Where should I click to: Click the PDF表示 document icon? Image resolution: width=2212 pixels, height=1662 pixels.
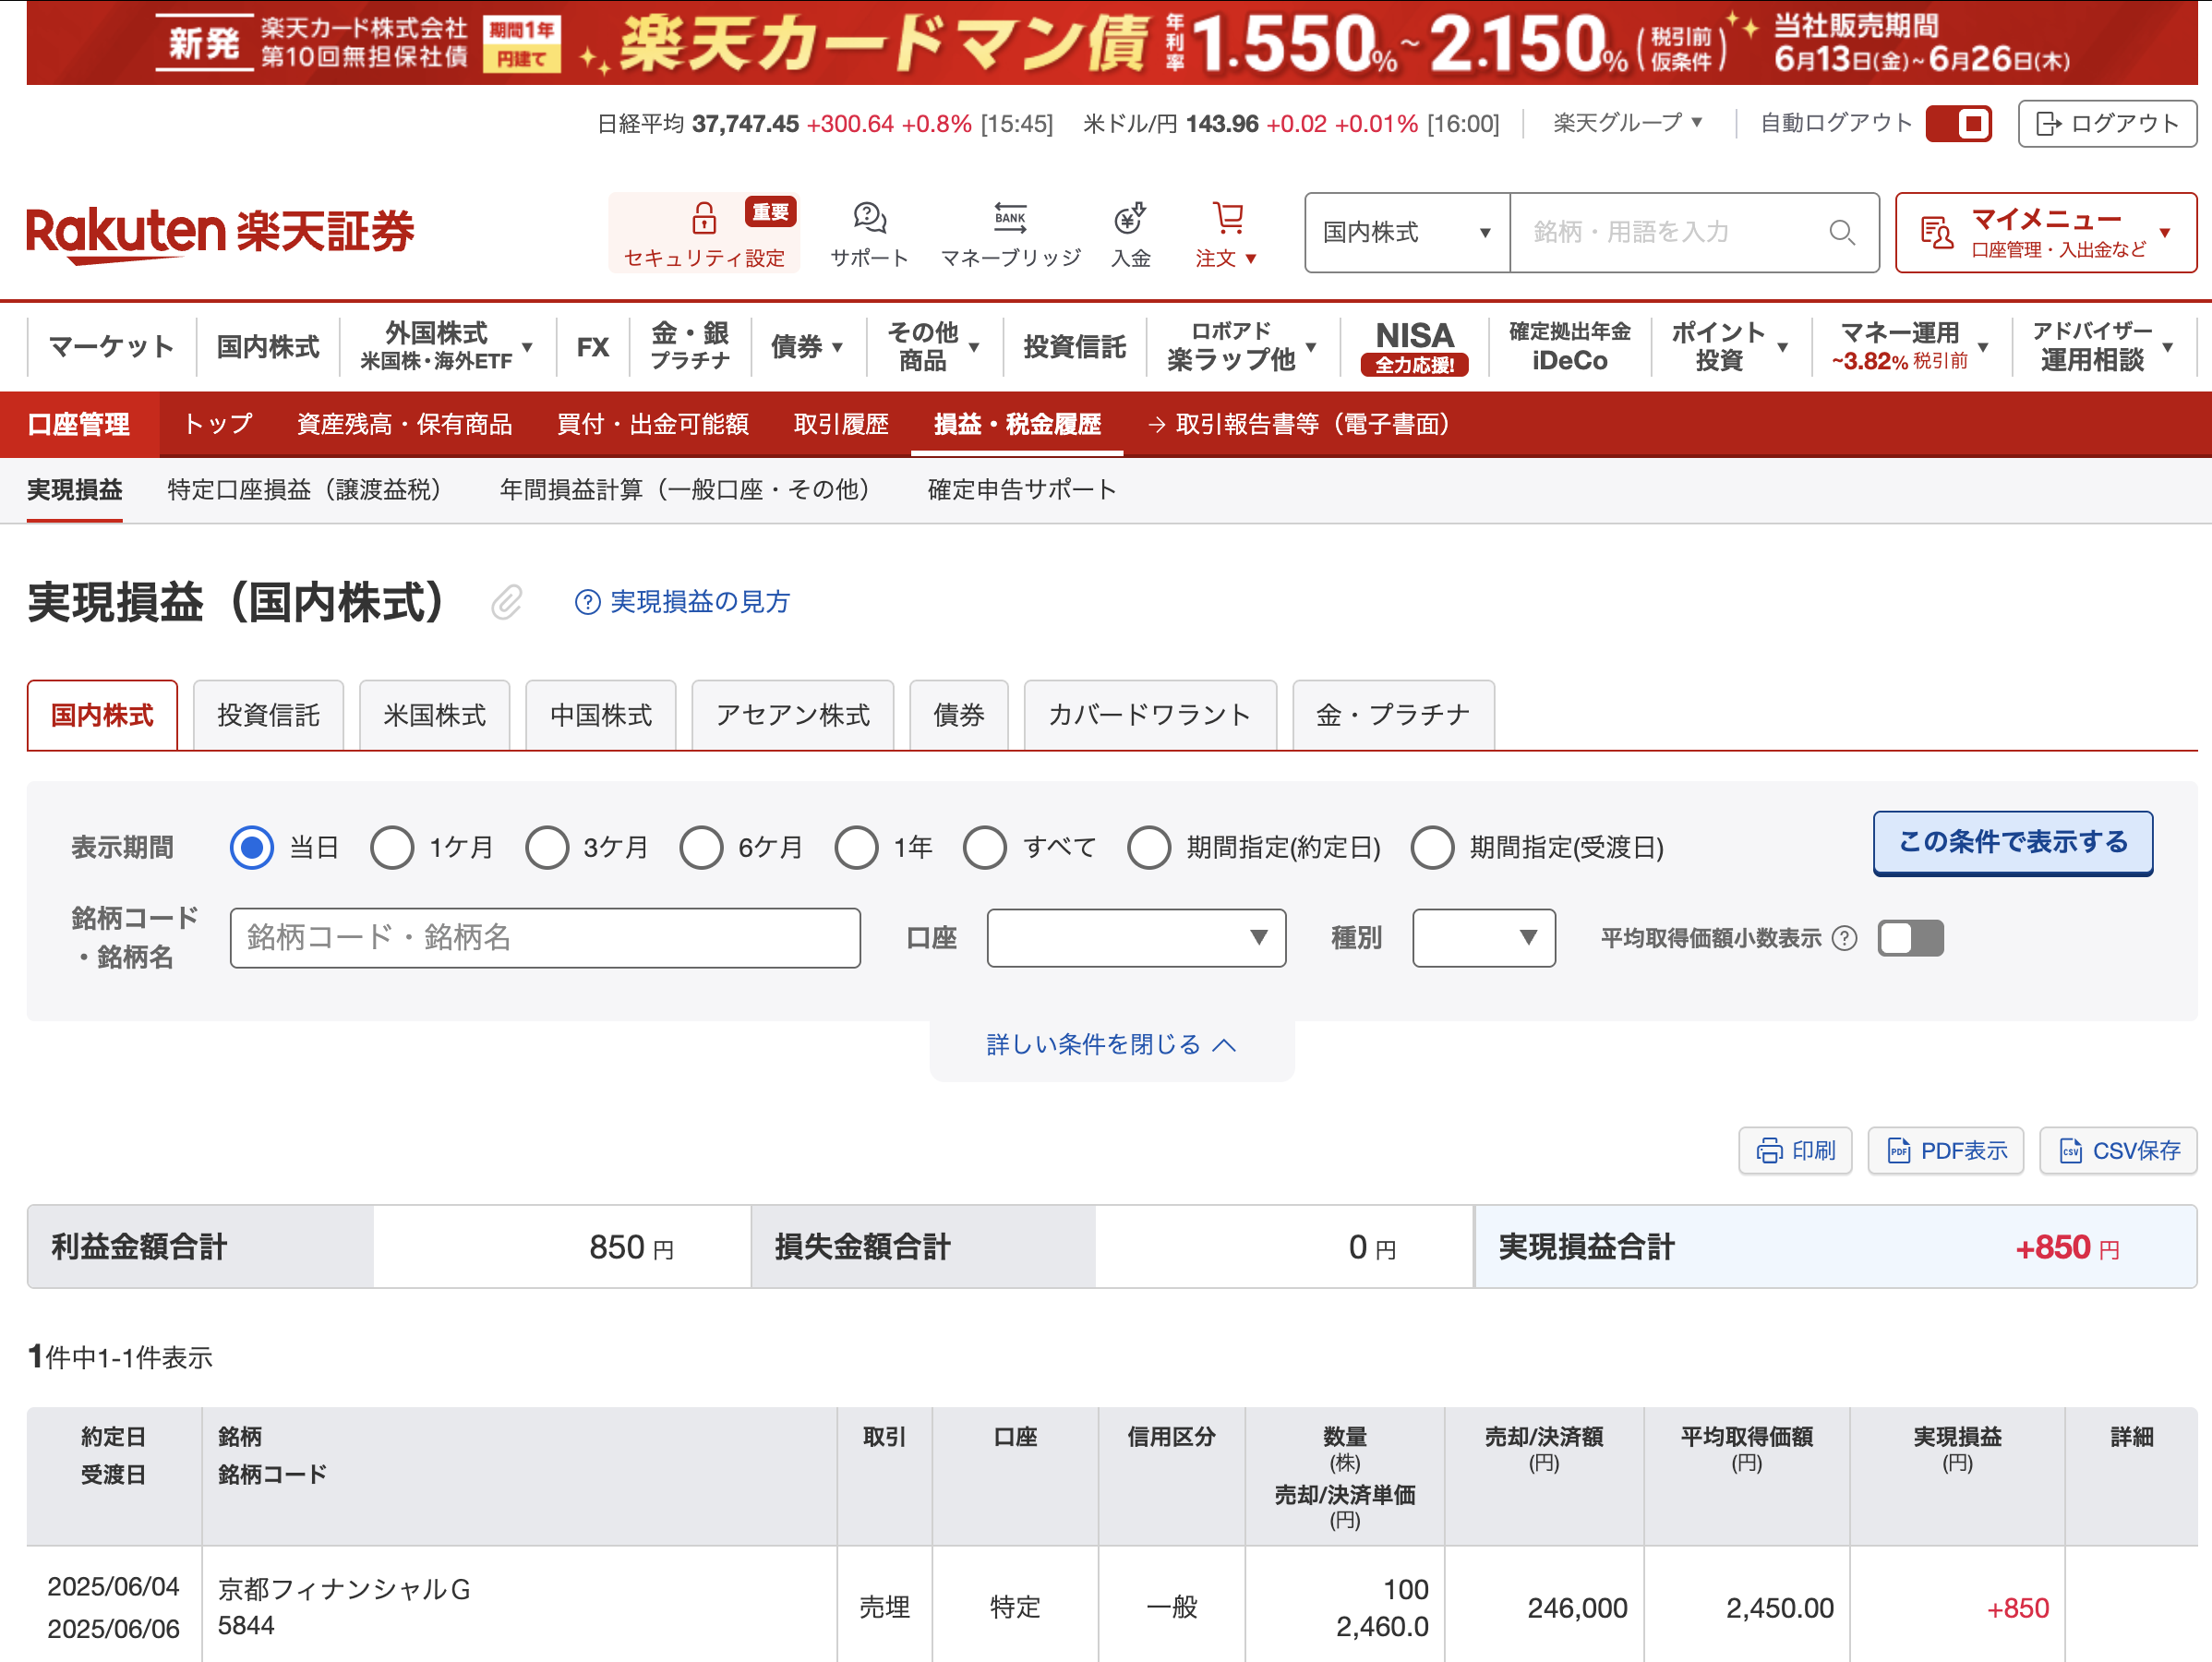[1898, 1151]
